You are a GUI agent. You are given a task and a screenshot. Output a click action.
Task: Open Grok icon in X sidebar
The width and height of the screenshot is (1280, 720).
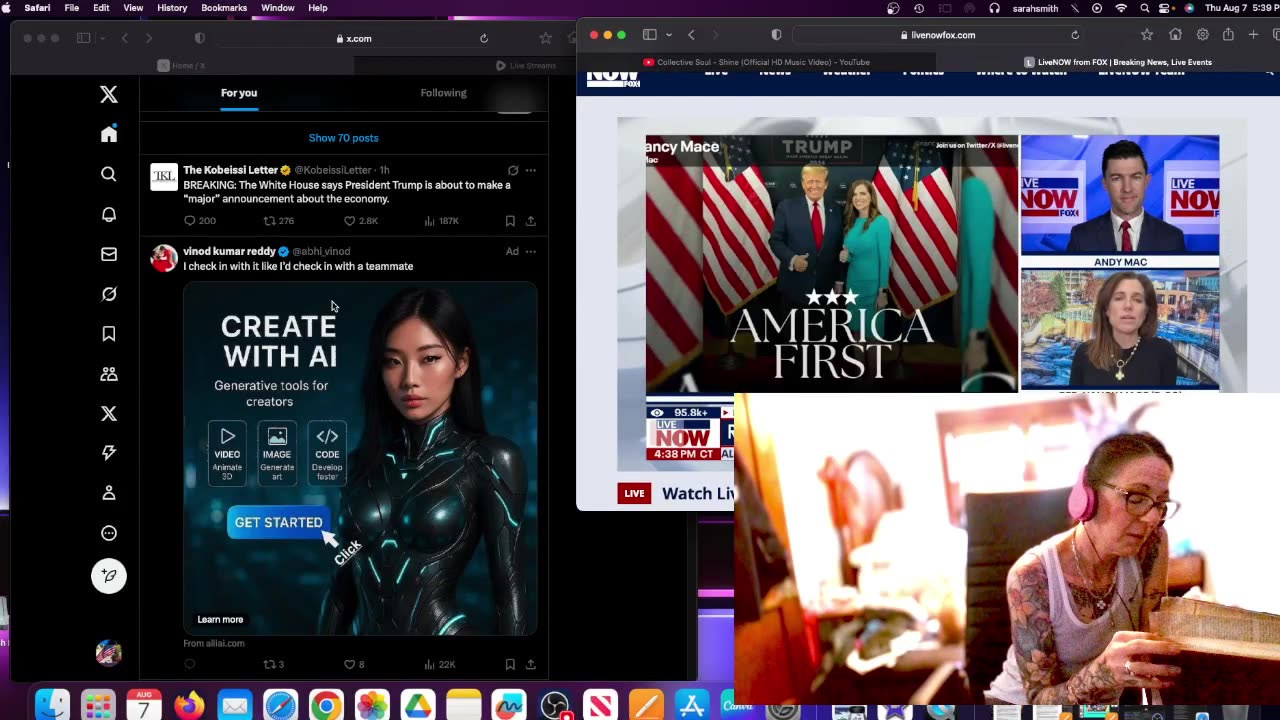click(x=109, y=294)
